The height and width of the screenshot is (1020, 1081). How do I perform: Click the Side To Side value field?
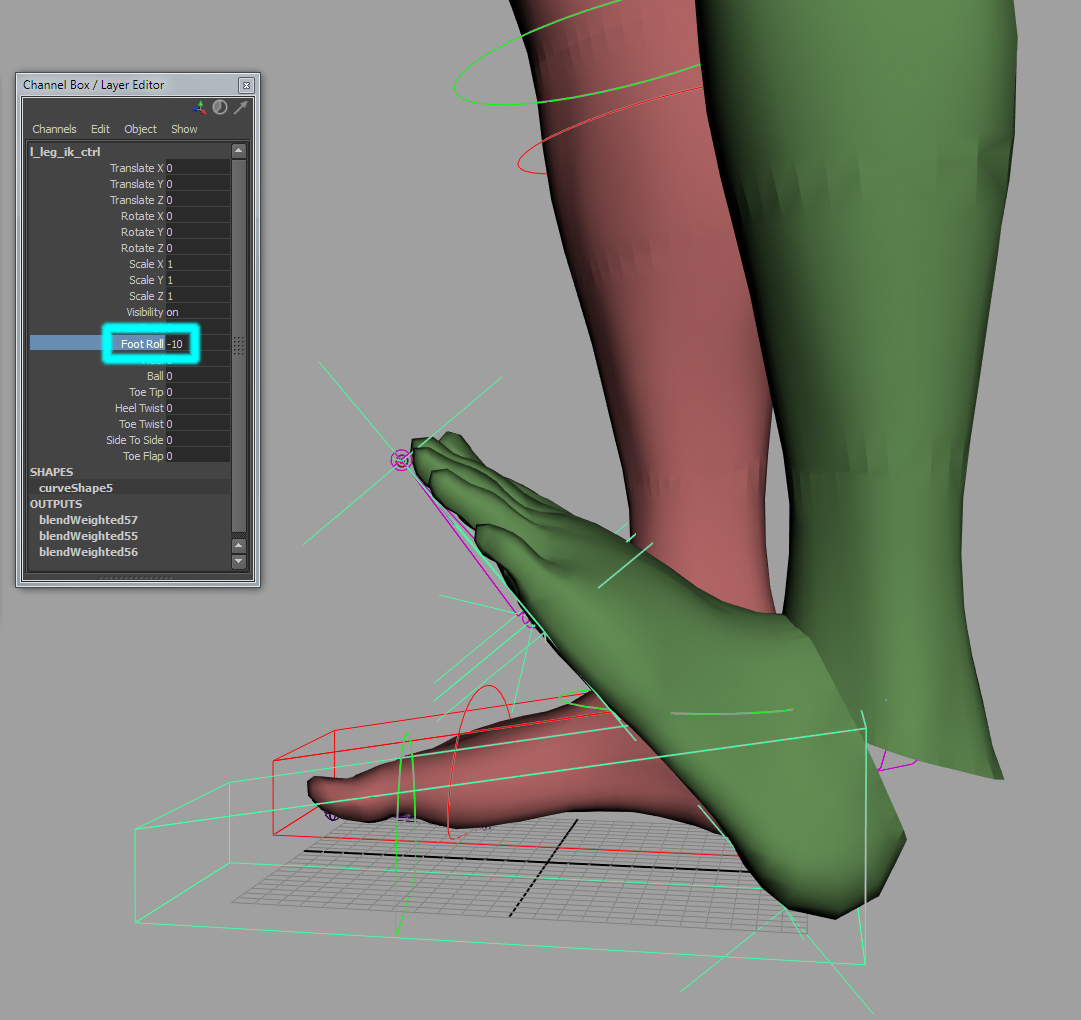tap(198, 440)
